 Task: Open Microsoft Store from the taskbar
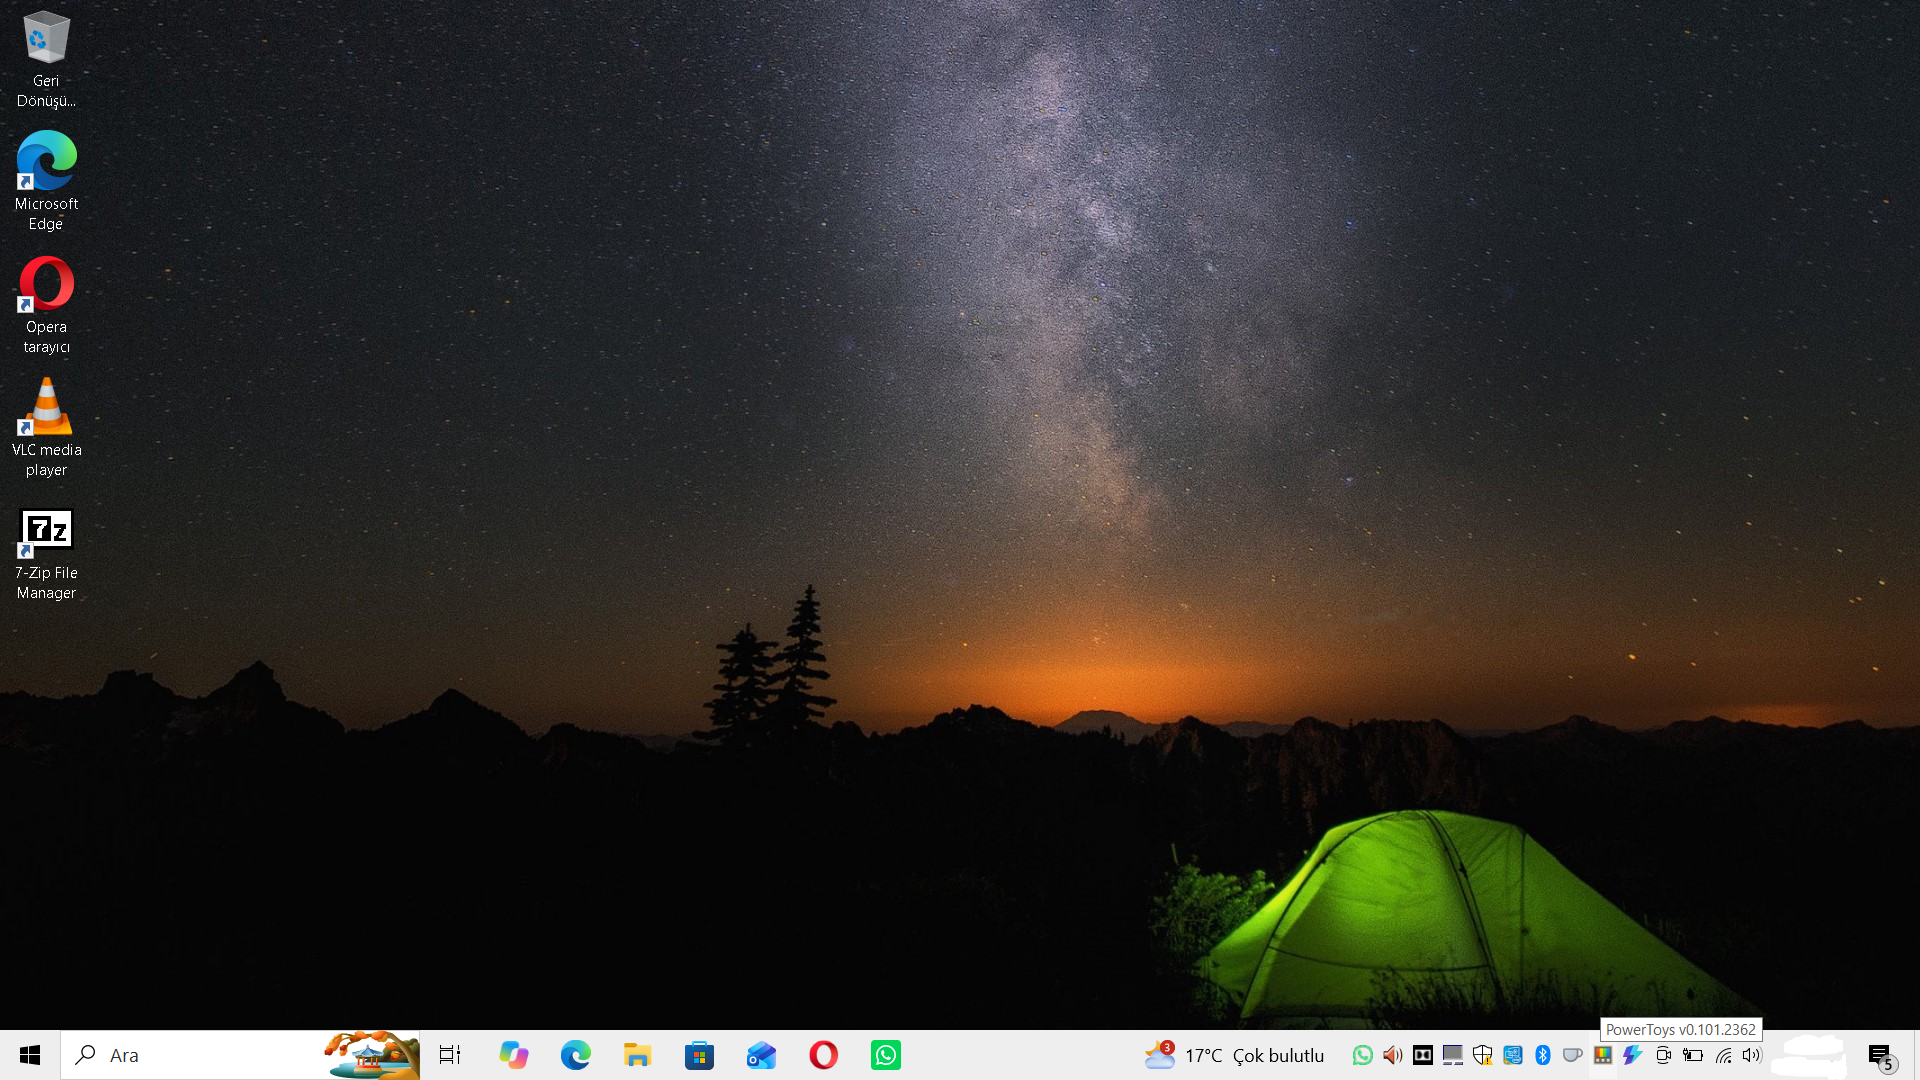pyautogui.click(x=700, y=1055)
